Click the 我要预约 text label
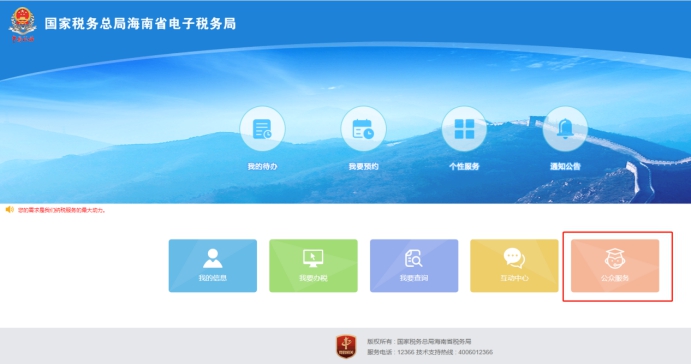The image size is (691, 364). tap(363, 166)
